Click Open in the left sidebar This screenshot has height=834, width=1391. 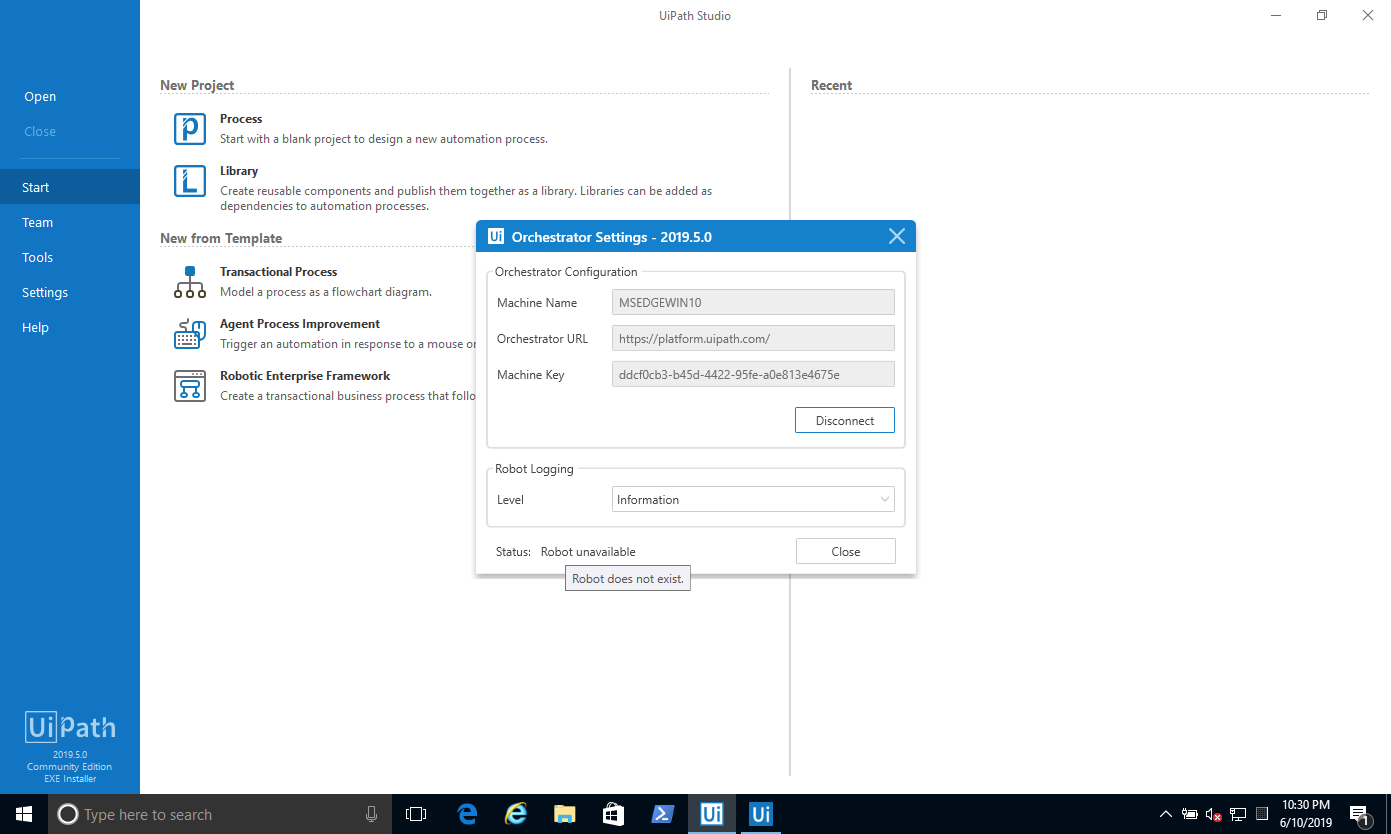(40, 96)
